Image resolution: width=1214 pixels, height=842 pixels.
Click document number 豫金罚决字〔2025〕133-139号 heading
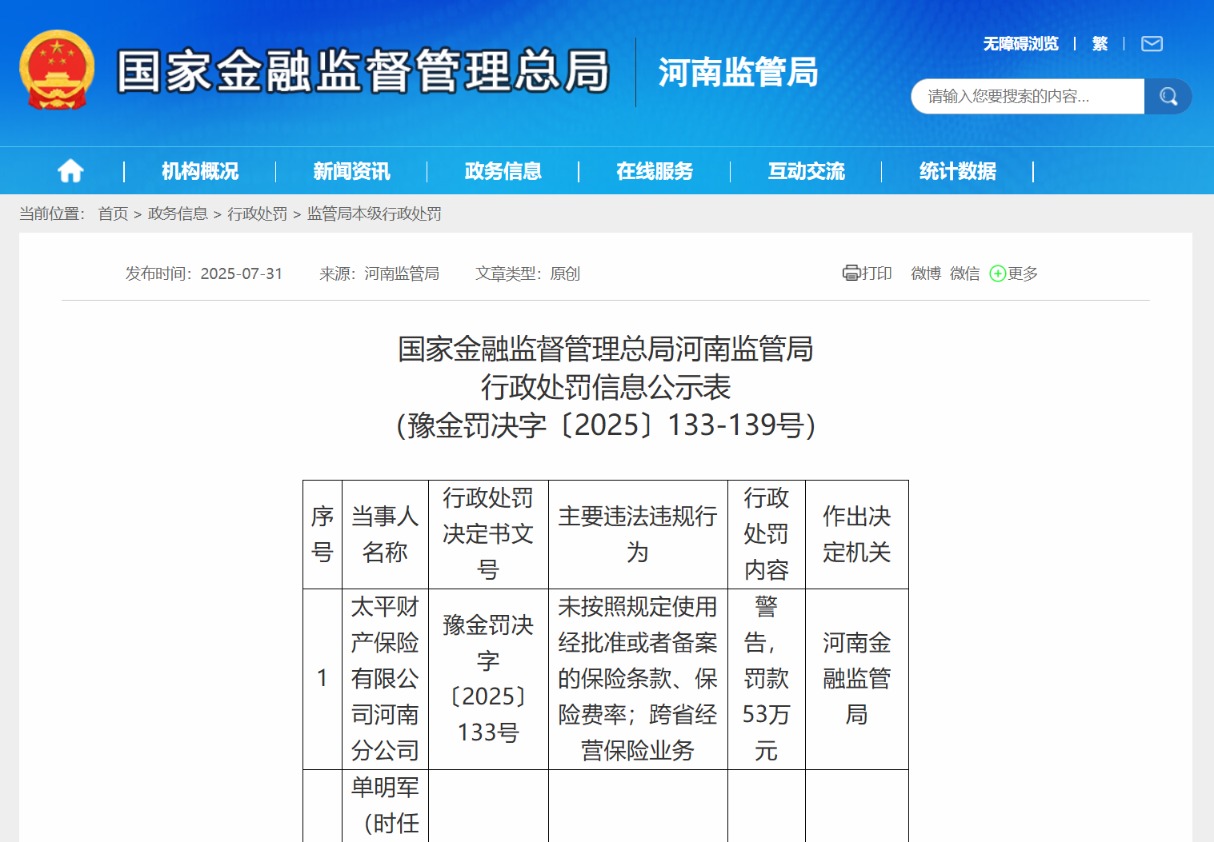tap(606, 425)
